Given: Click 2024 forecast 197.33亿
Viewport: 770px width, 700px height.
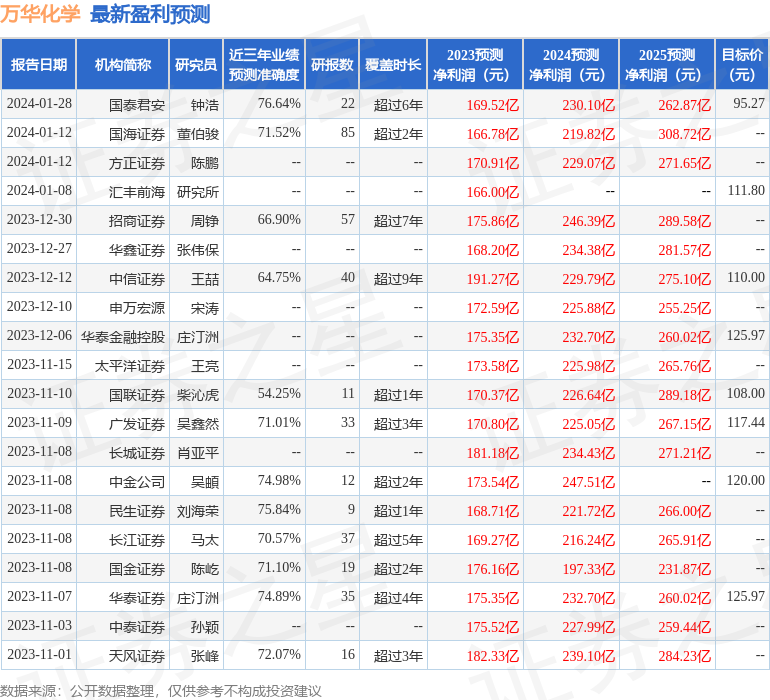Looking at the screenshot, I should (x=588, y=568).
